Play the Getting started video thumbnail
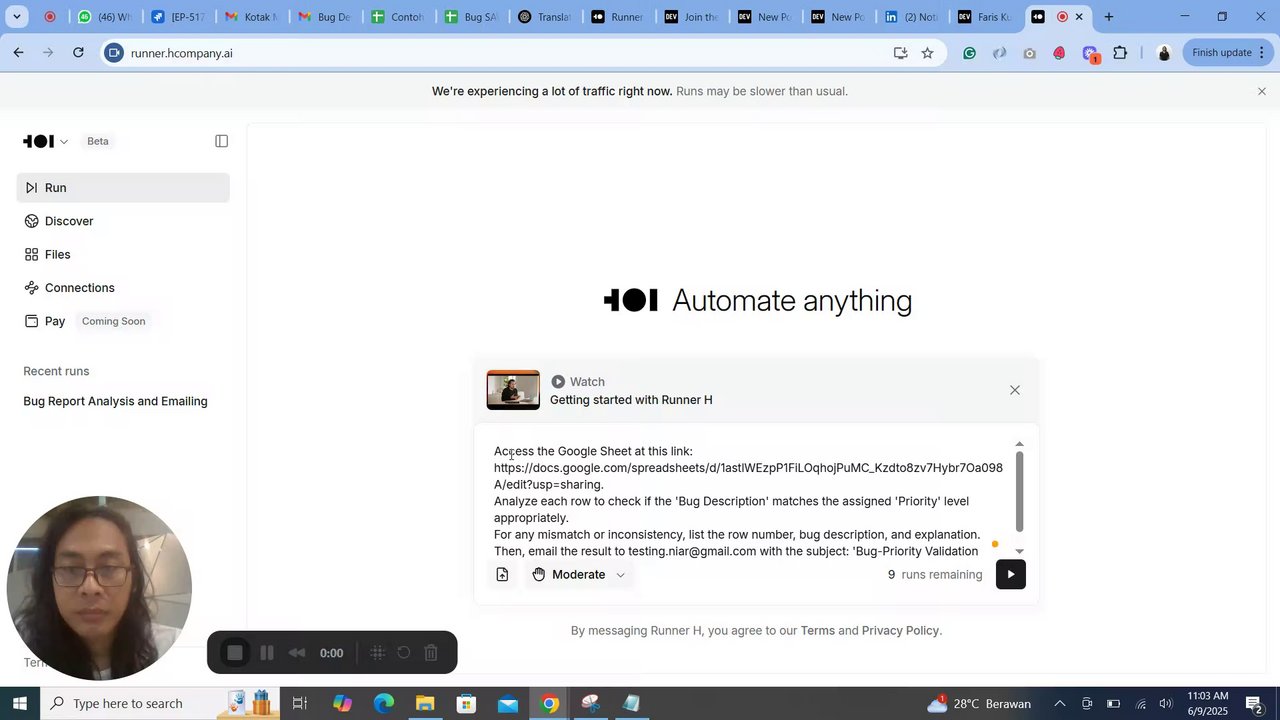Screen dimensions: 1280x720 (x=513, y=390)
